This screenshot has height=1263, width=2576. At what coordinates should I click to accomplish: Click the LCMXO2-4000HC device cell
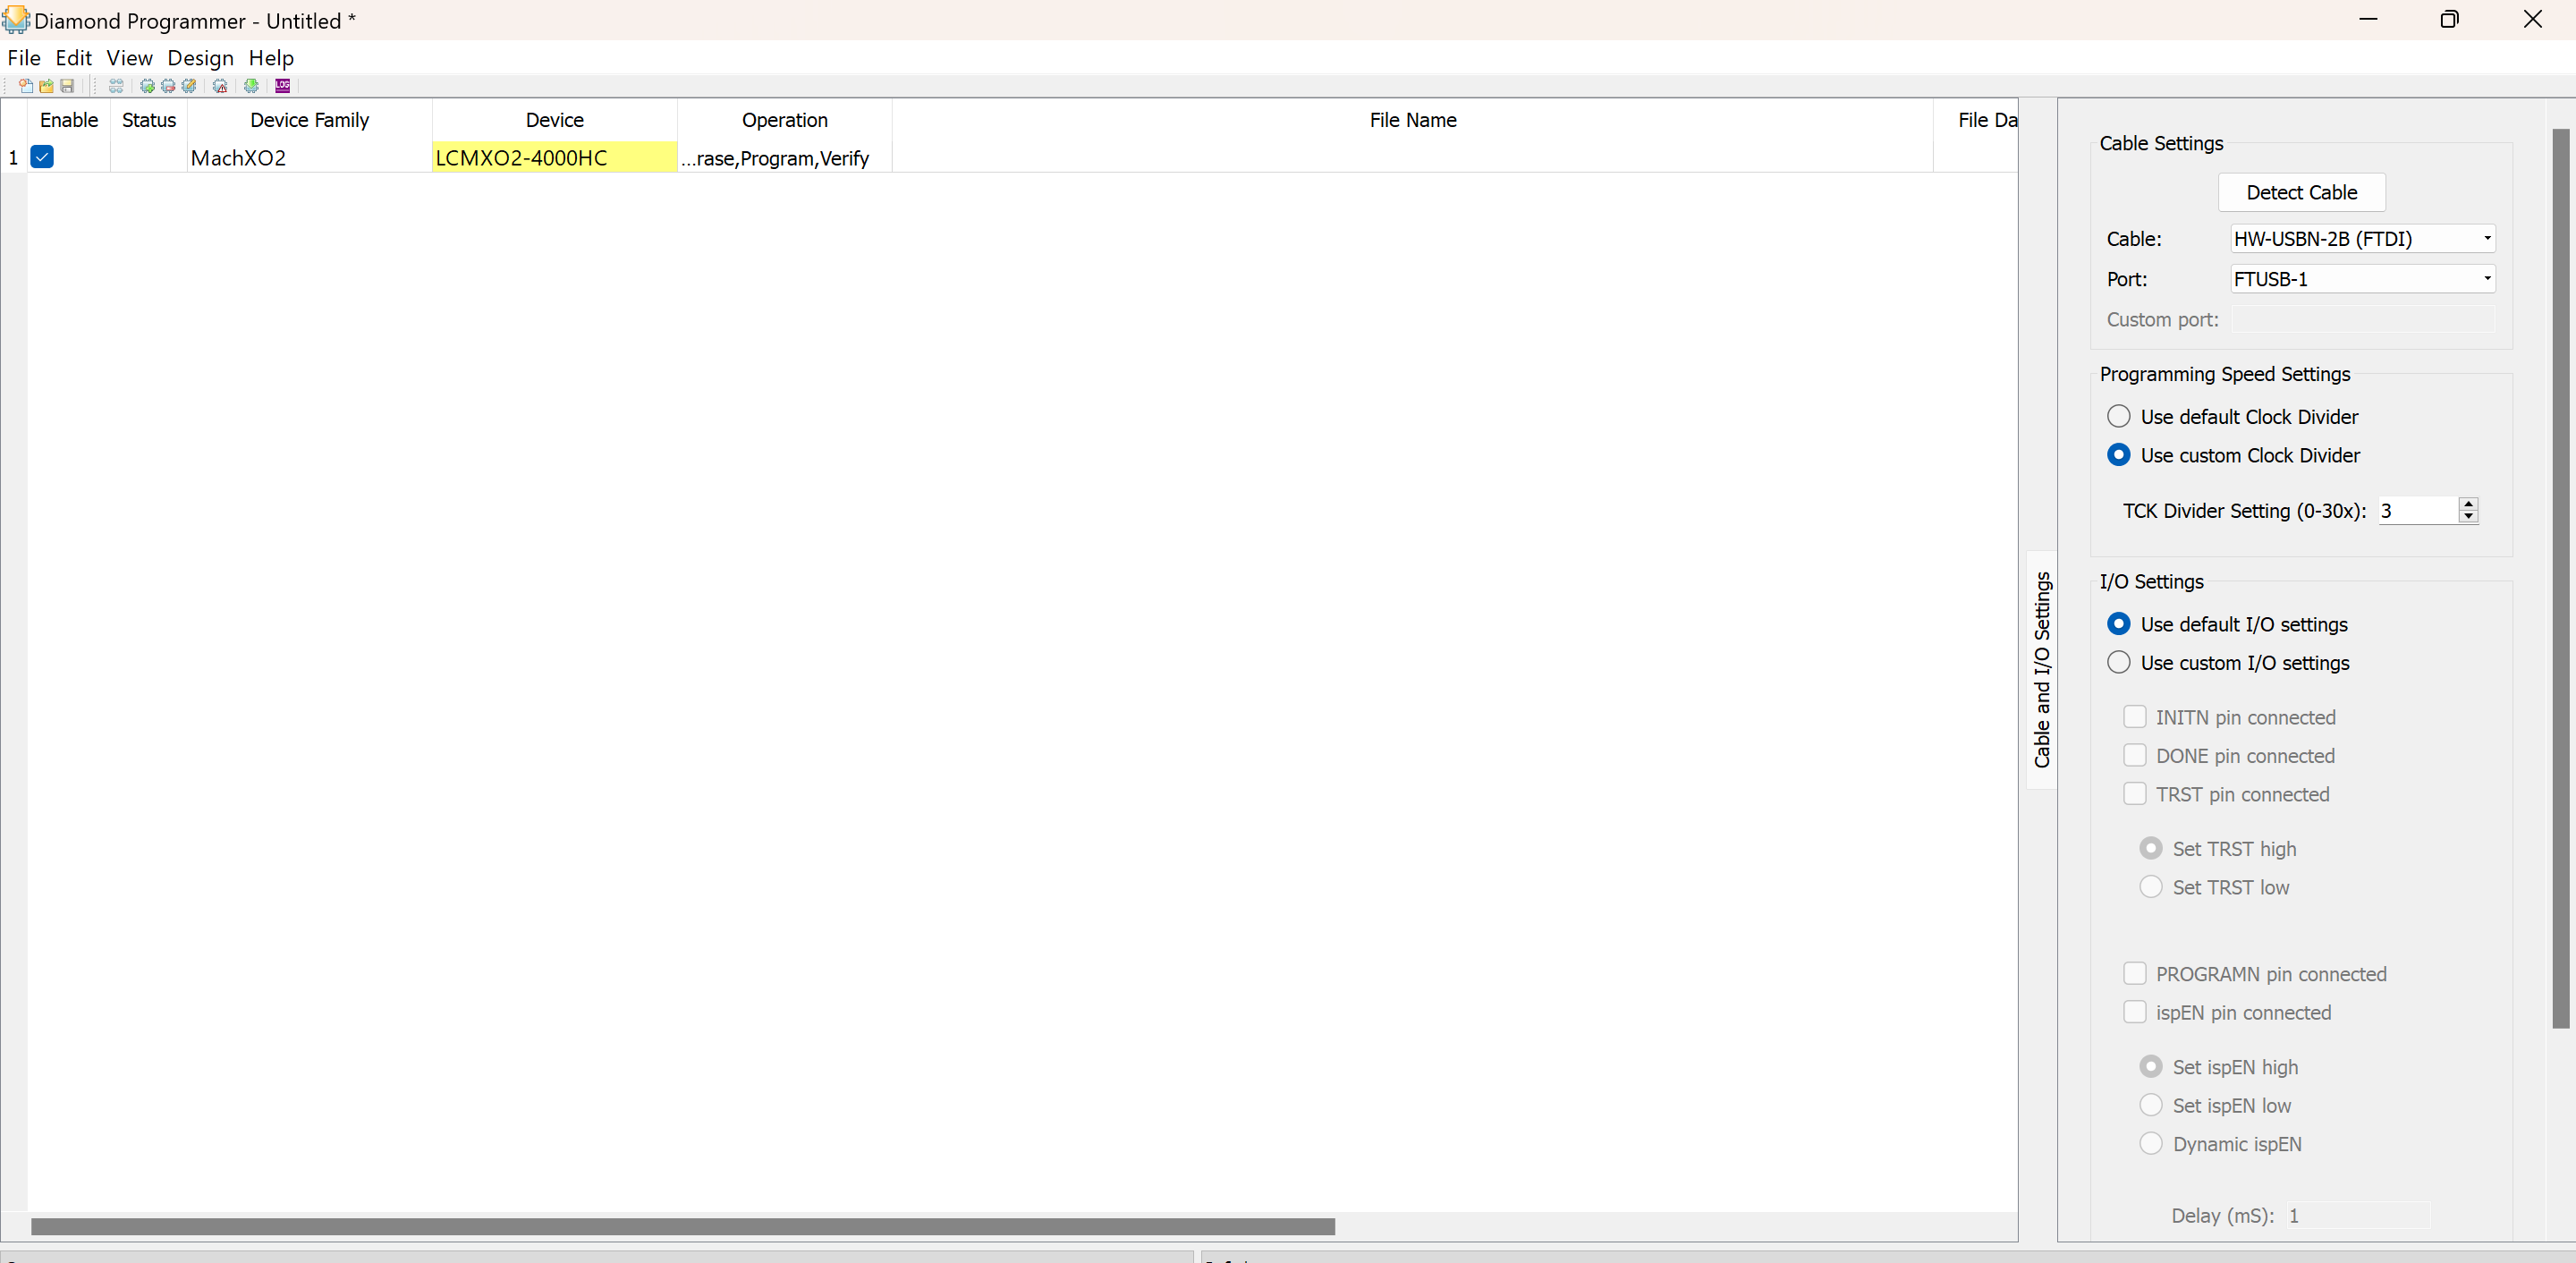pyautogui.click(x=554, y=158)
